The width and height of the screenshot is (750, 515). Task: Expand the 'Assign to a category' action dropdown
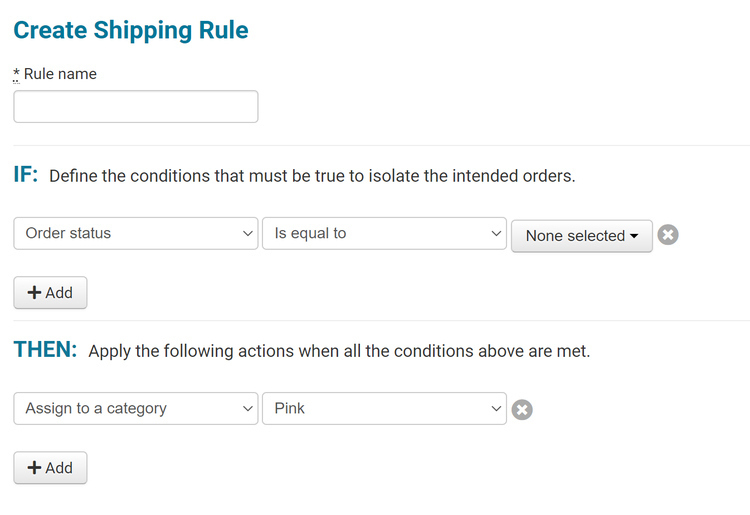click(x=135, y=409)
